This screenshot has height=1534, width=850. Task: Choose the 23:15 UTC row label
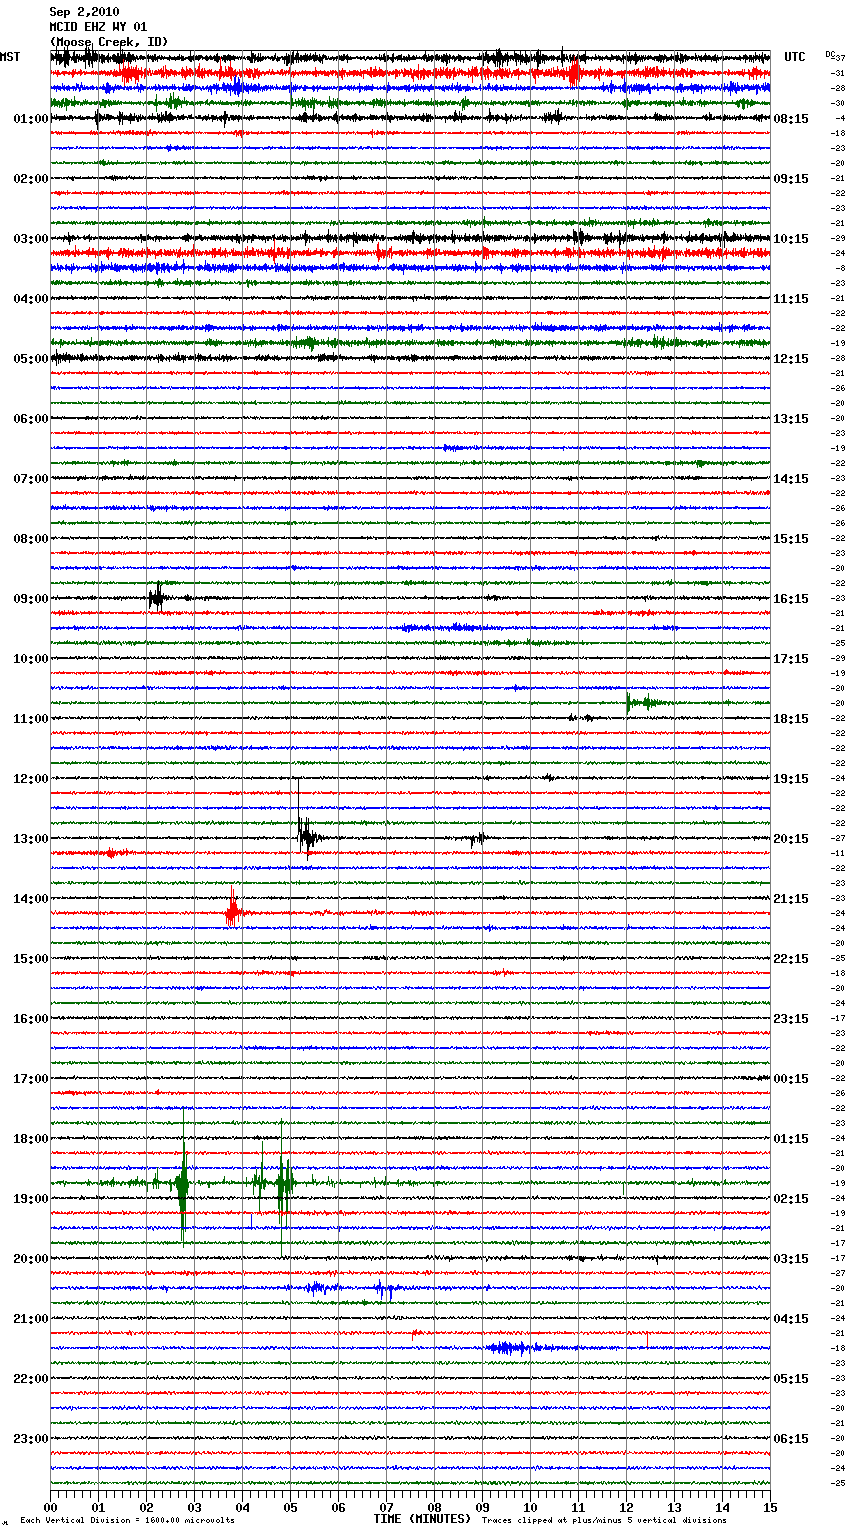click(x=791, y=1019)
